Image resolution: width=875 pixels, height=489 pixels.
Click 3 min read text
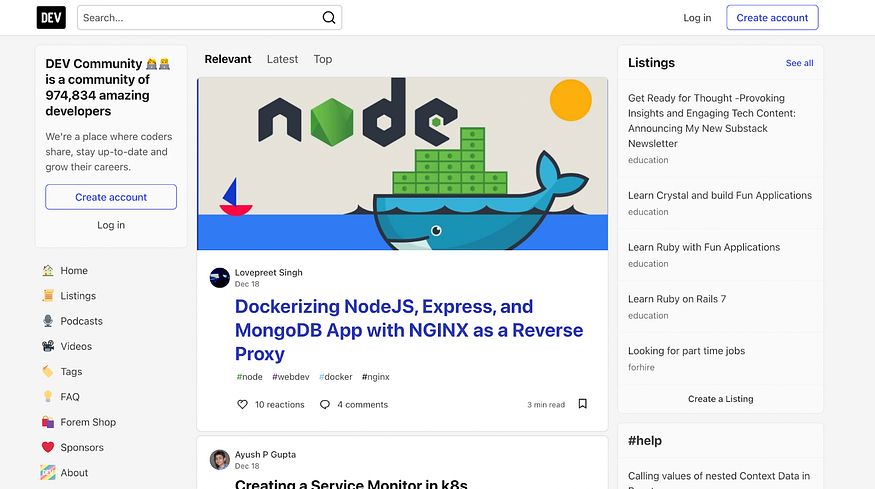(546, 405)
